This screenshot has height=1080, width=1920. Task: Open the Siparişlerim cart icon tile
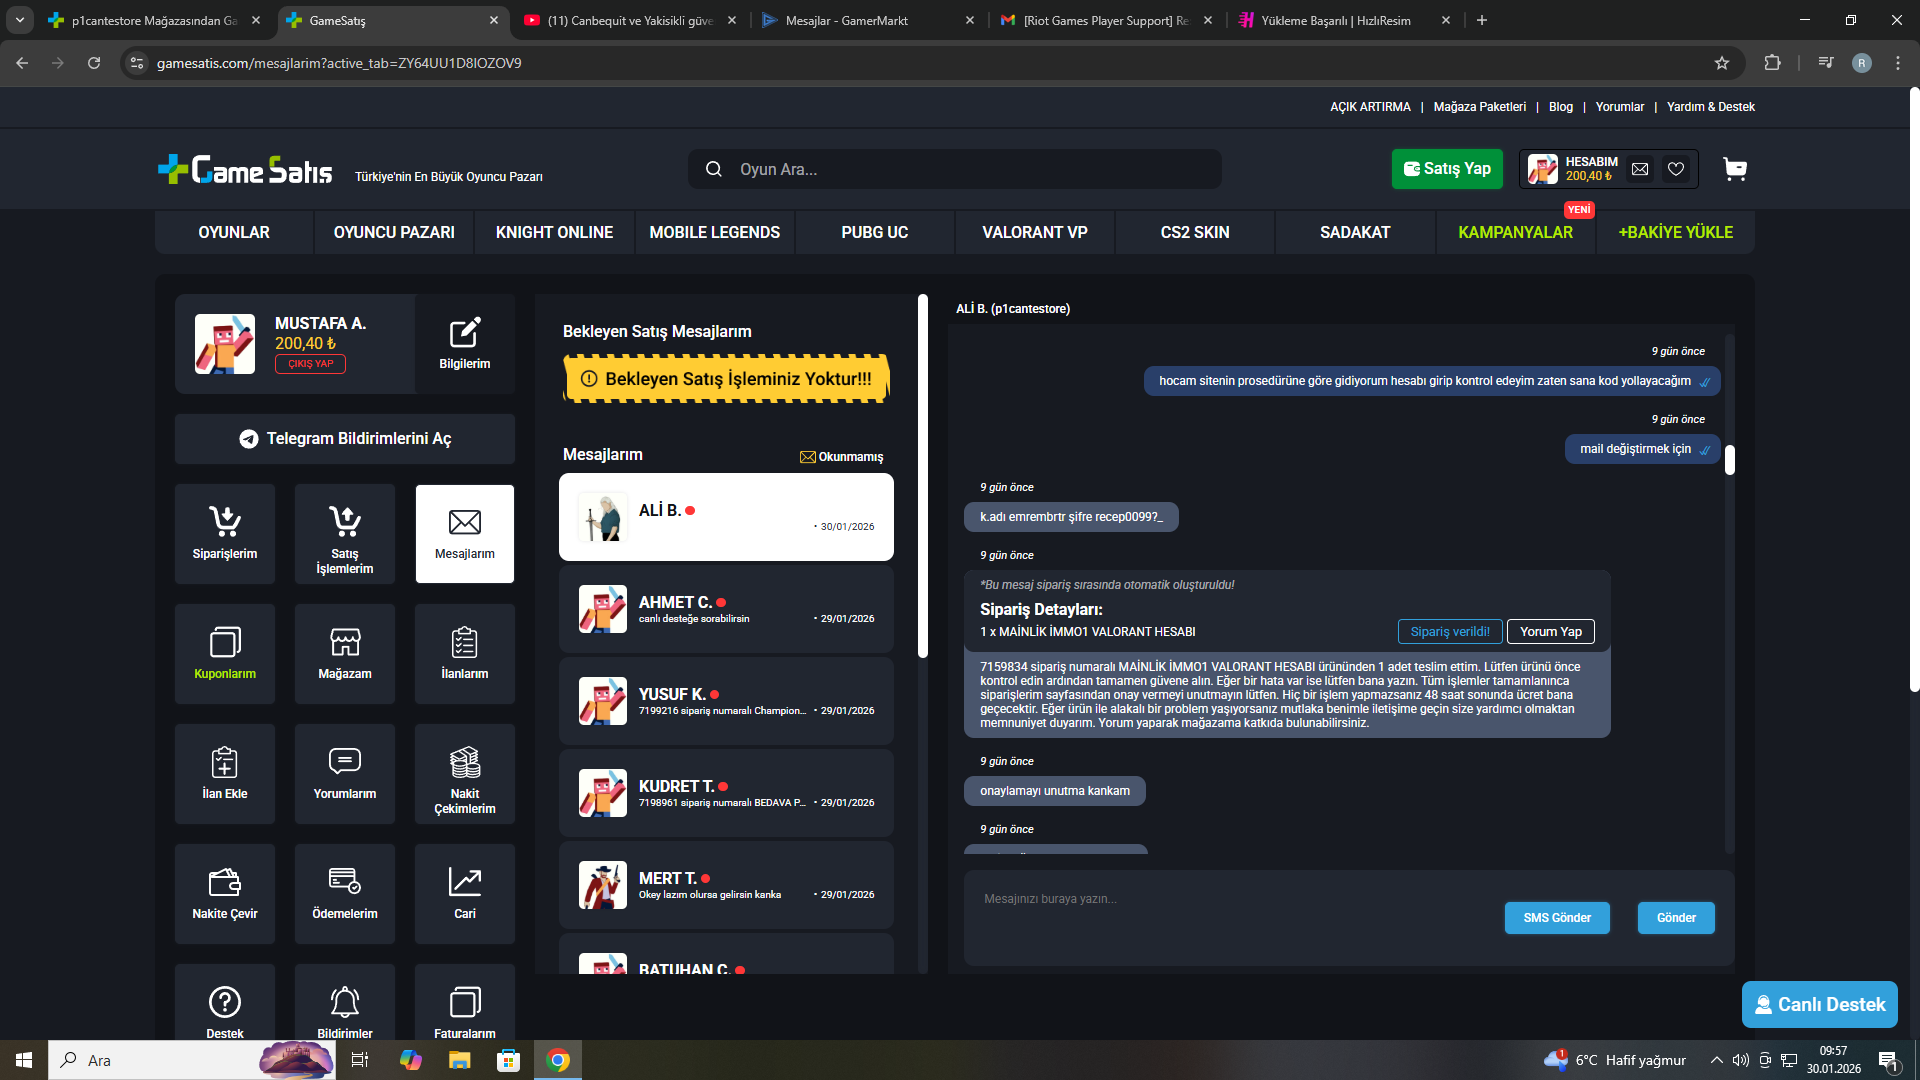pyautogui.click(x=225, y=533)
